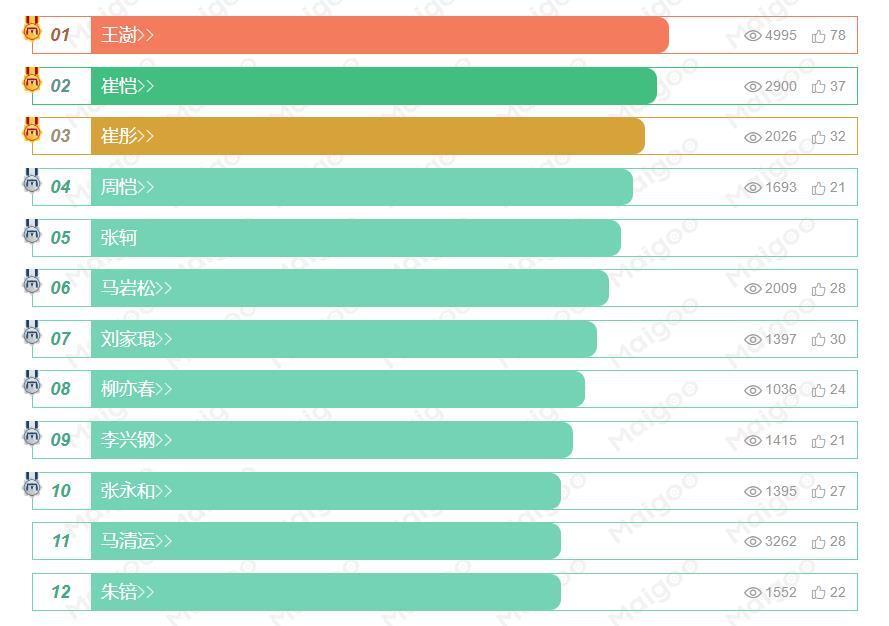This screenshot has width=889, height=626.
Task: Like the 崔恺 entry with thumbs-up
Action: [819, 87]
